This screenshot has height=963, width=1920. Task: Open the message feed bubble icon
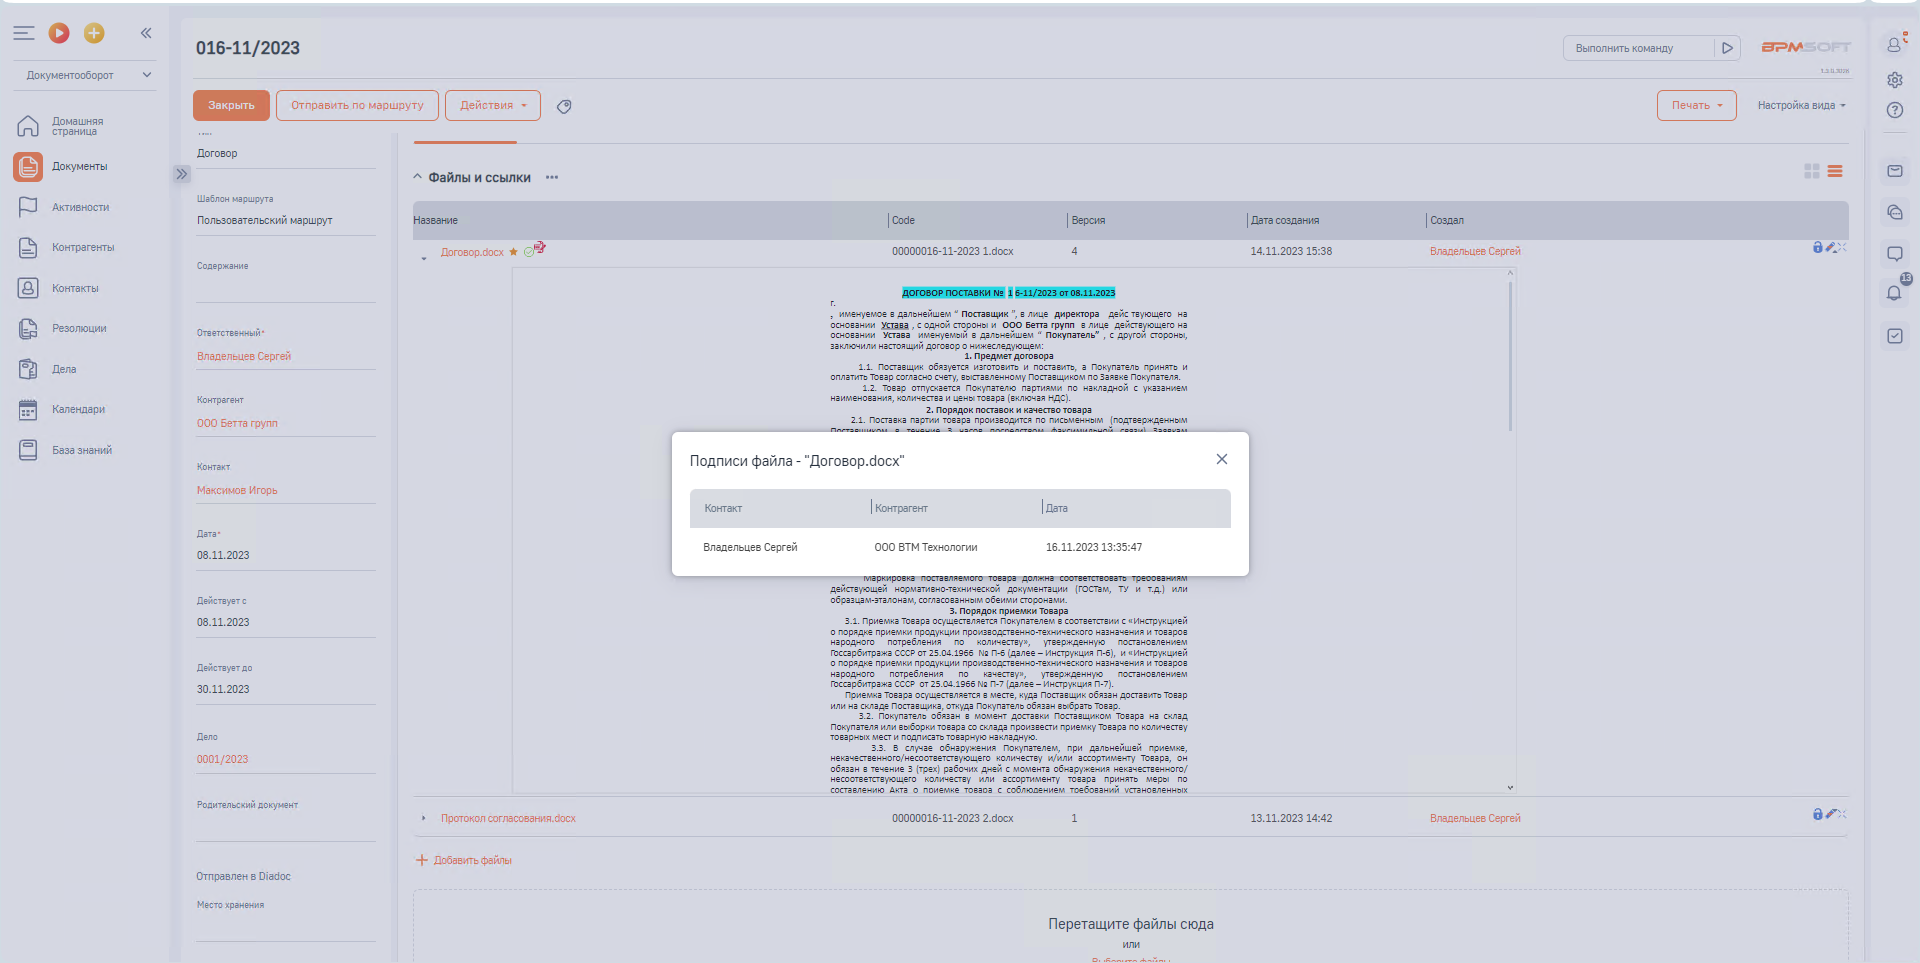point(1895,254)
